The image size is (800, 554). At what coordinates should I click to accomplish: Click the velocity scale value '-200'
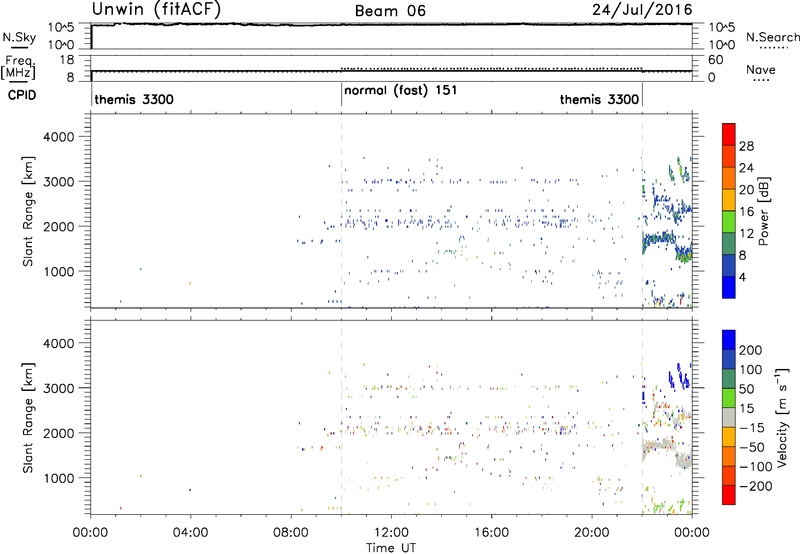(x=756, y=486)
